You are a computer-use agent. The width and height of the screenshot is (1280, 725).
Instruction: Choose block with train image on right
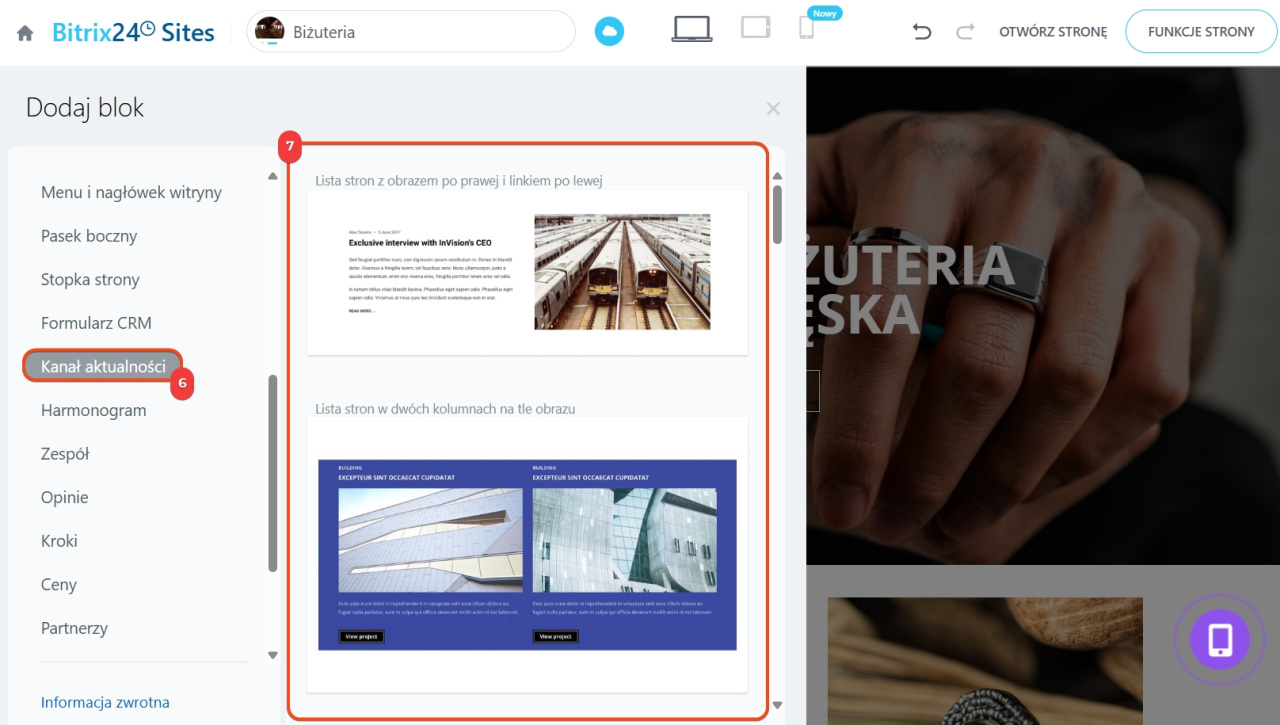tap(527, 272)
